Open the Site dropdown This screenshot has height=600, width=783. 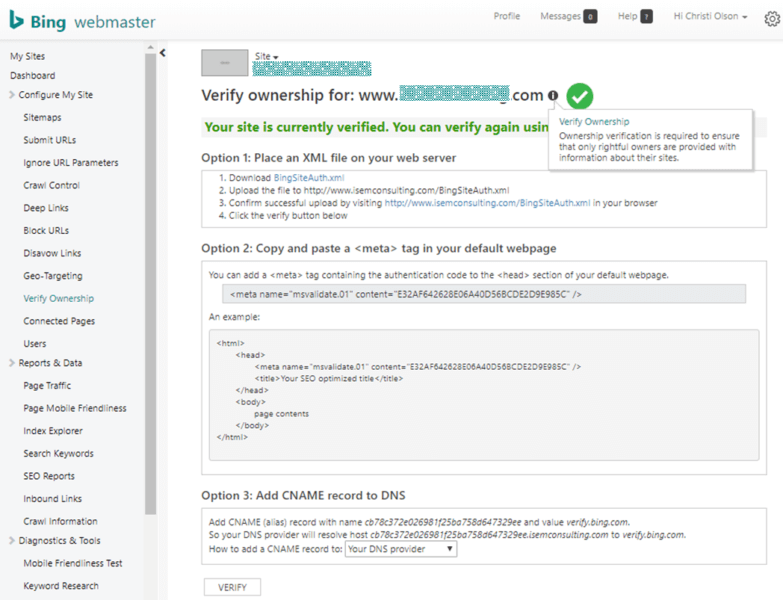(x=266, y=56)
